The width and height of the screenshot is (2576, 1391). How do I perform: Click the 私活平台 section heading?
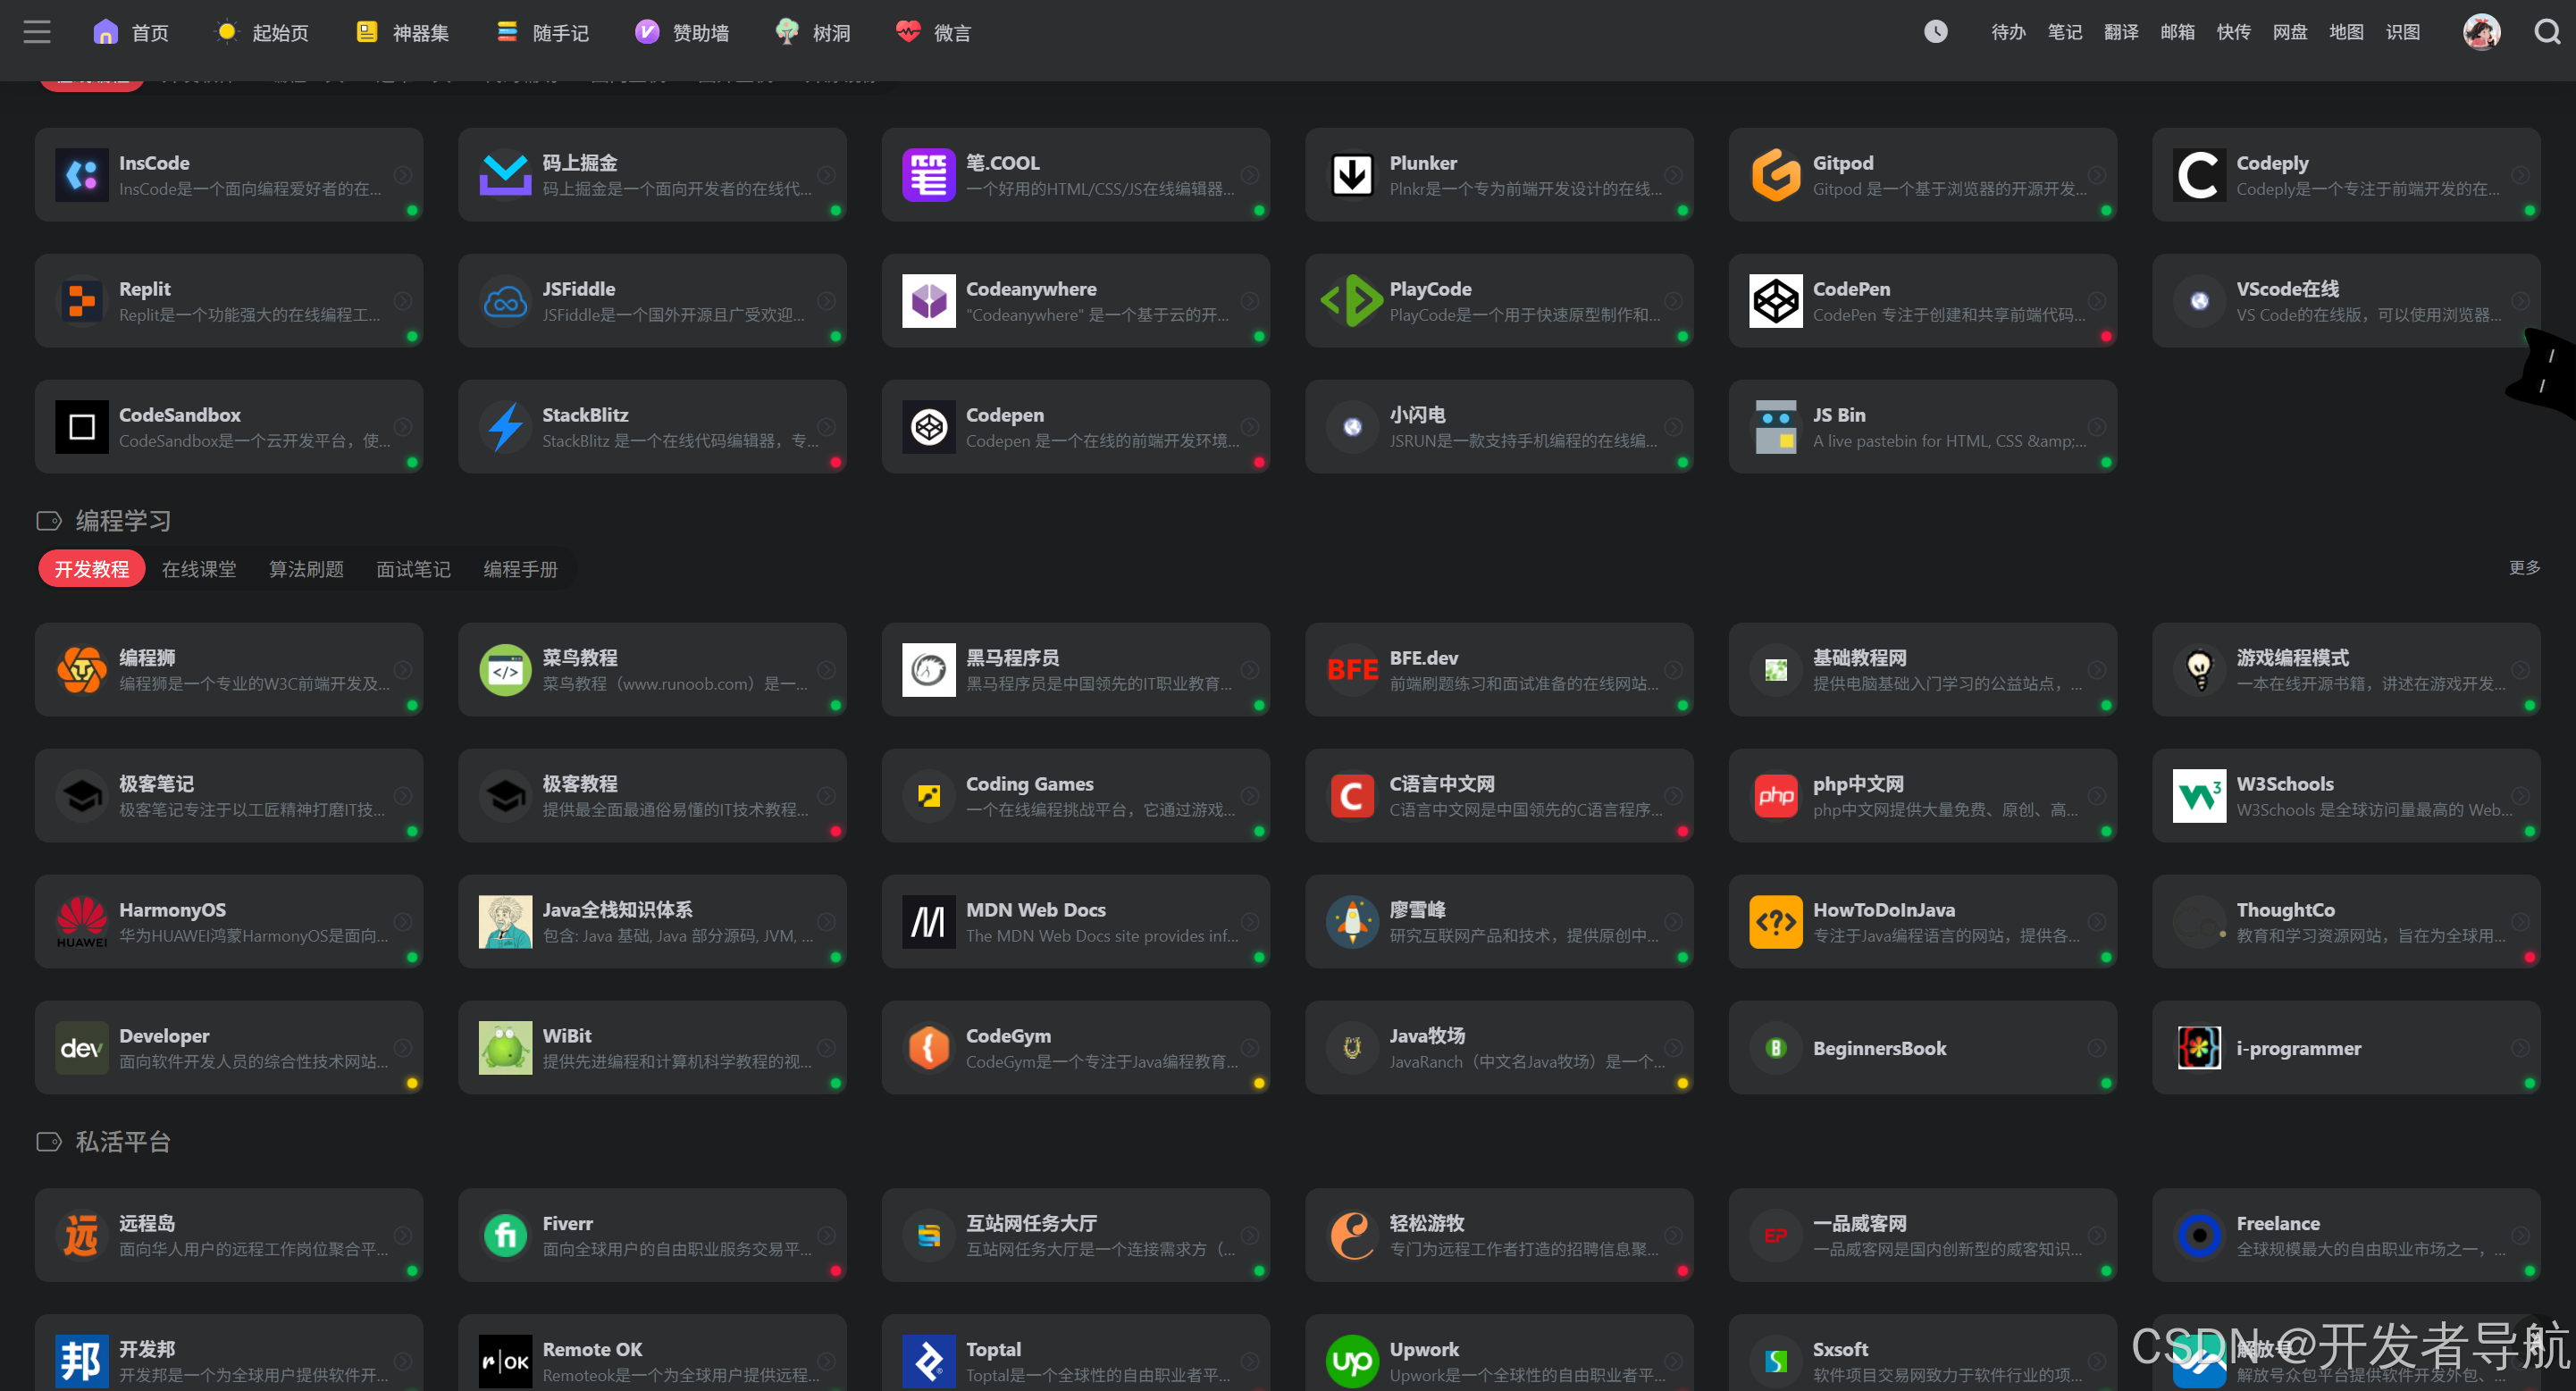click(123, 1142)
